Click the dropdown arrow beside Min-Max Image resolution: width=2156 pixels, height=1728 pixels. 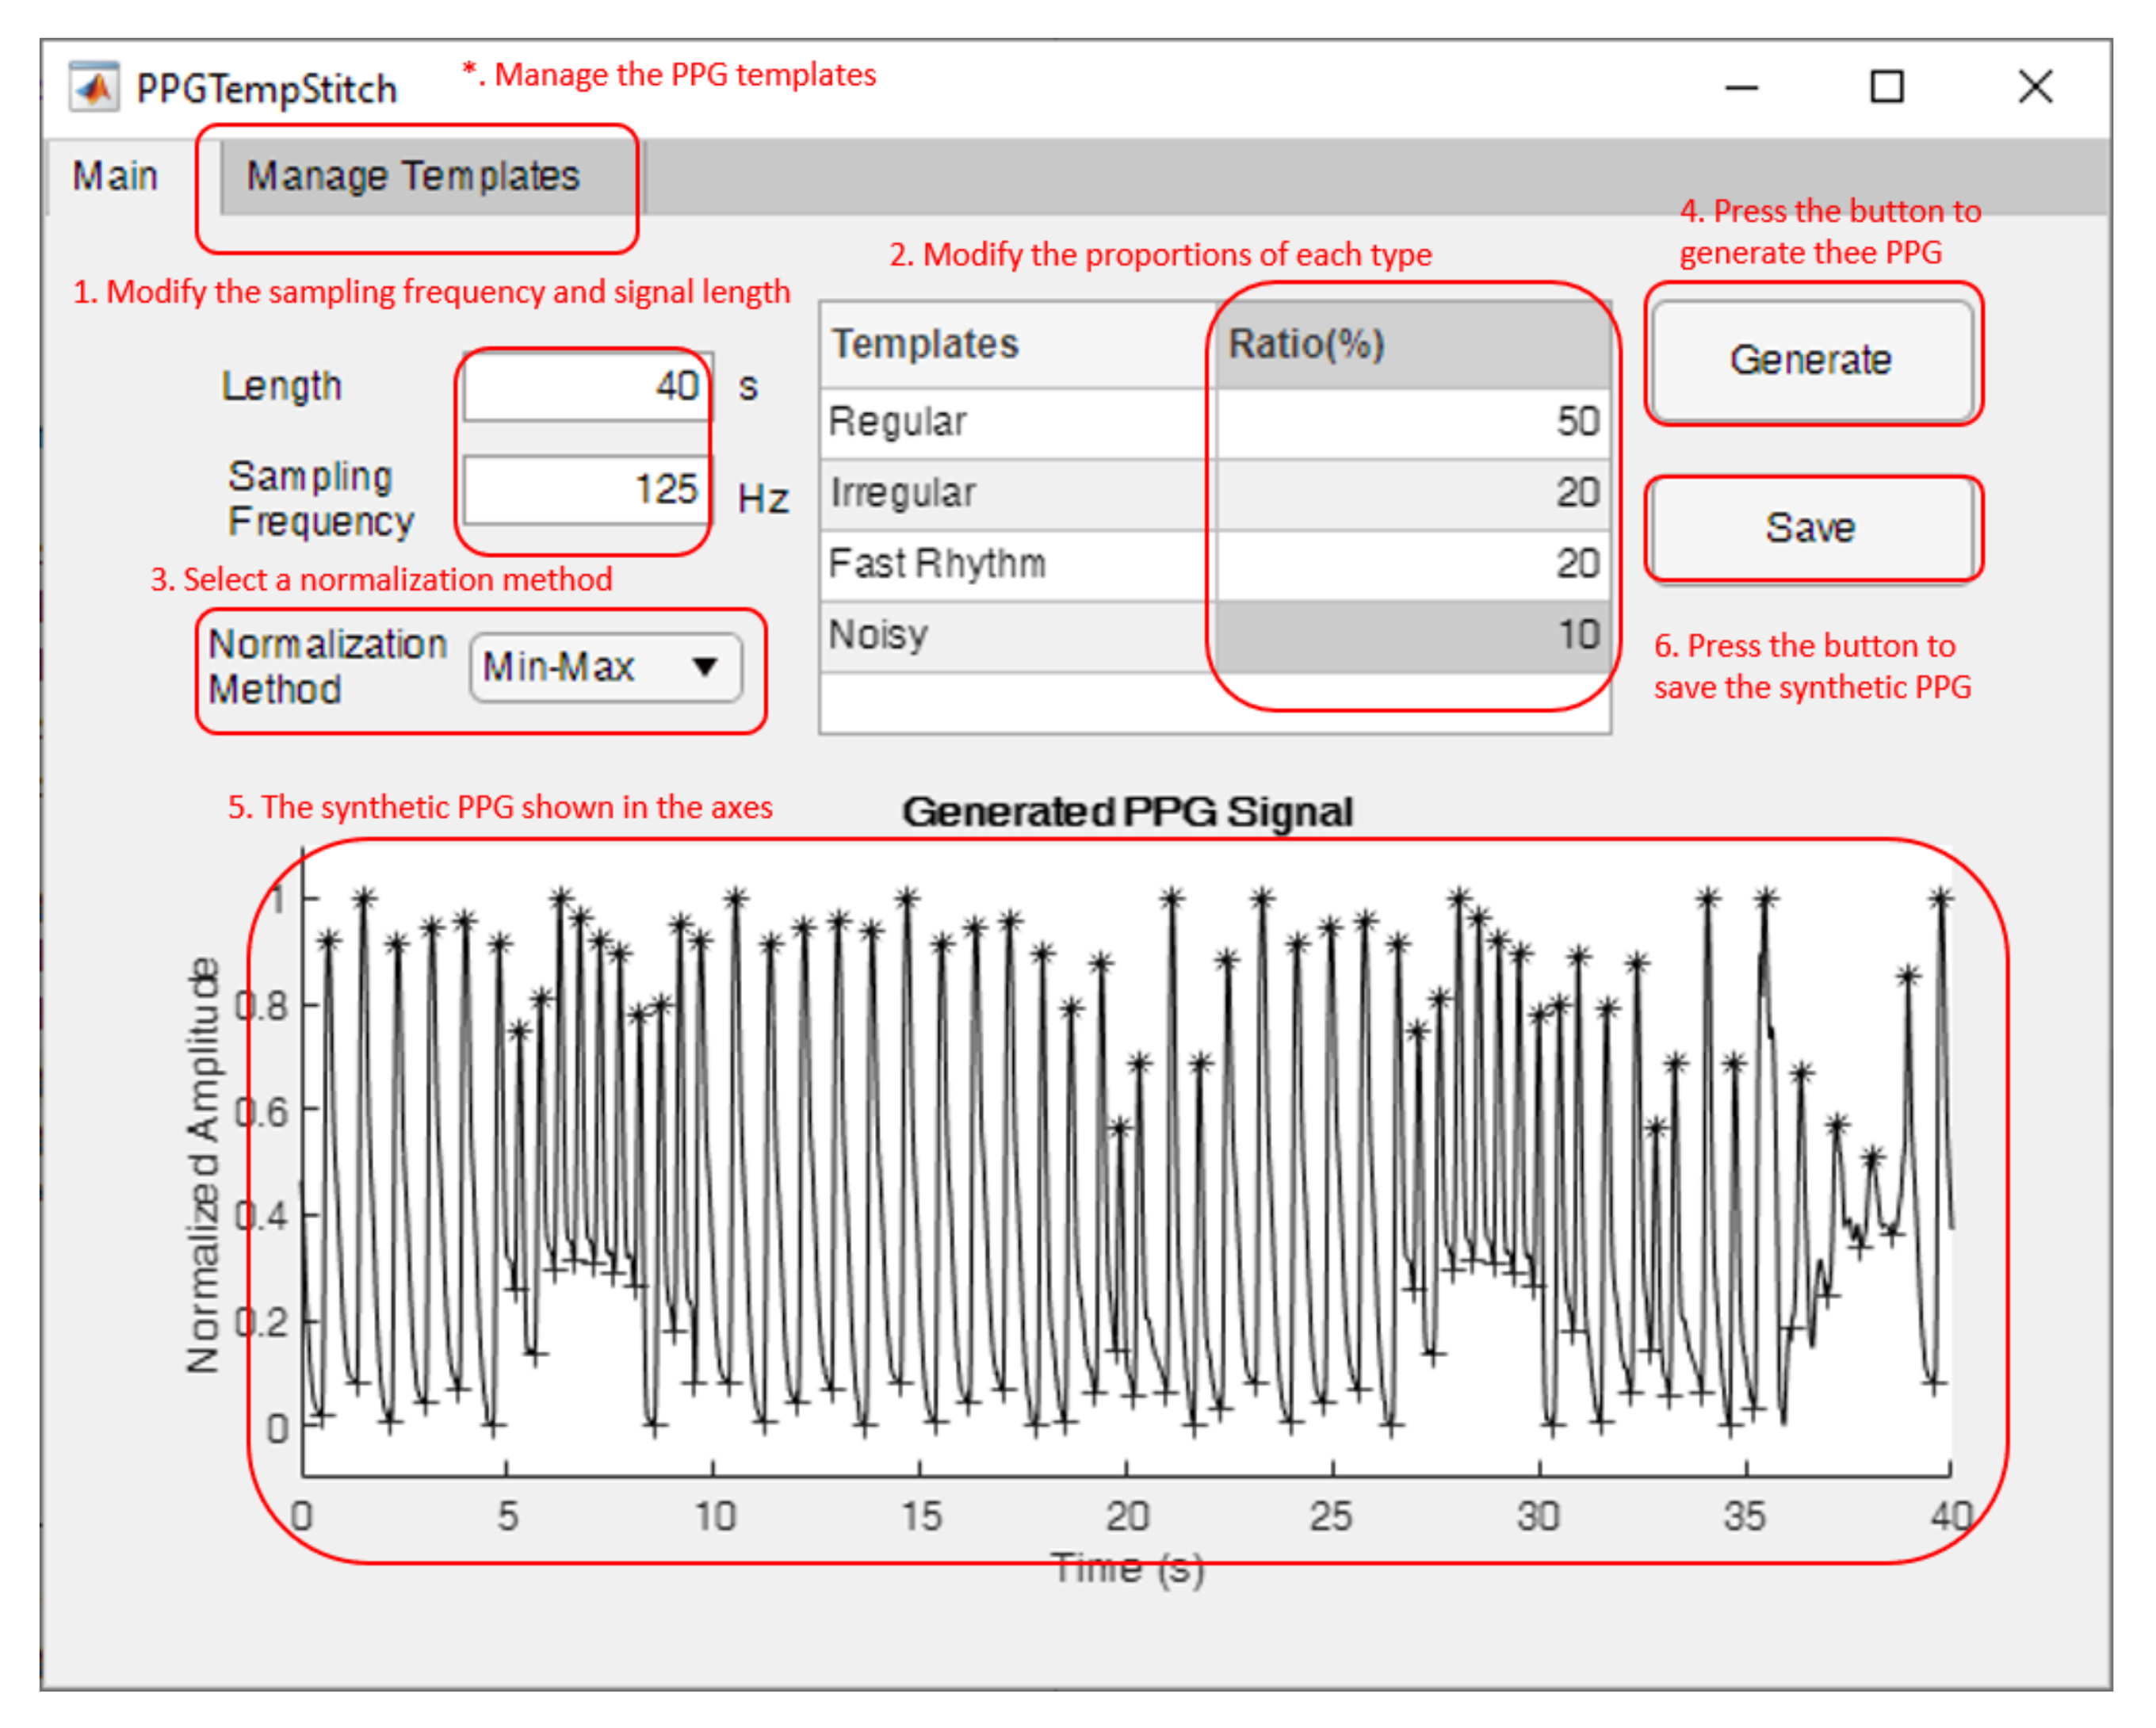[x=705, y=667]
